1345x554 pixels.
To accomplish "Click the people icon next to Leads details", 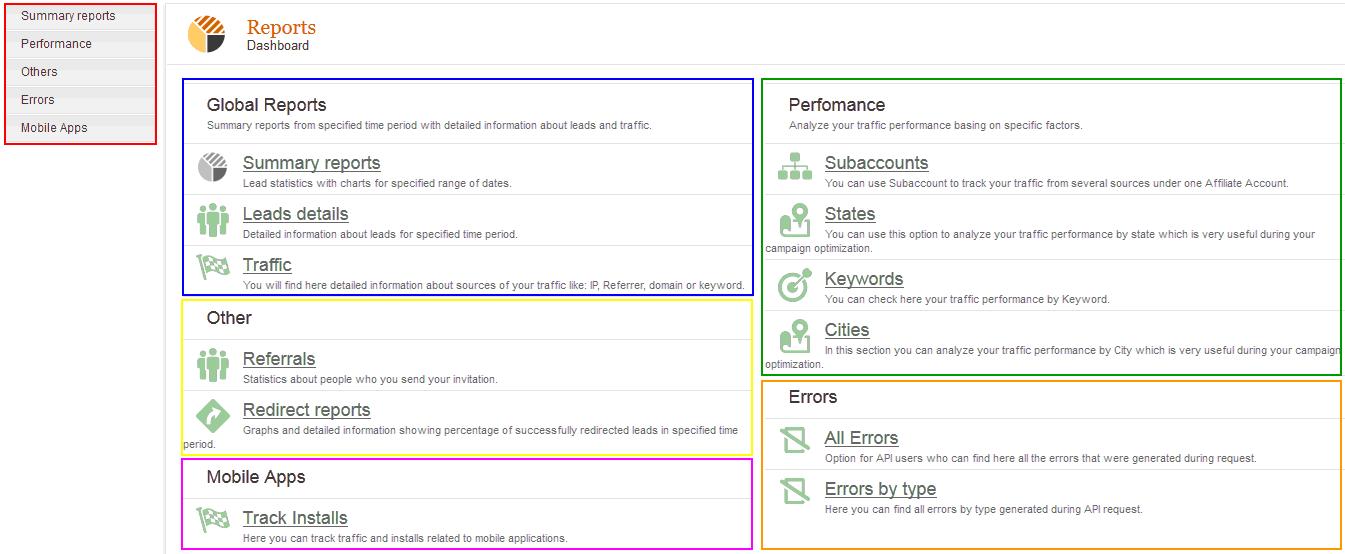I will 213,219.
